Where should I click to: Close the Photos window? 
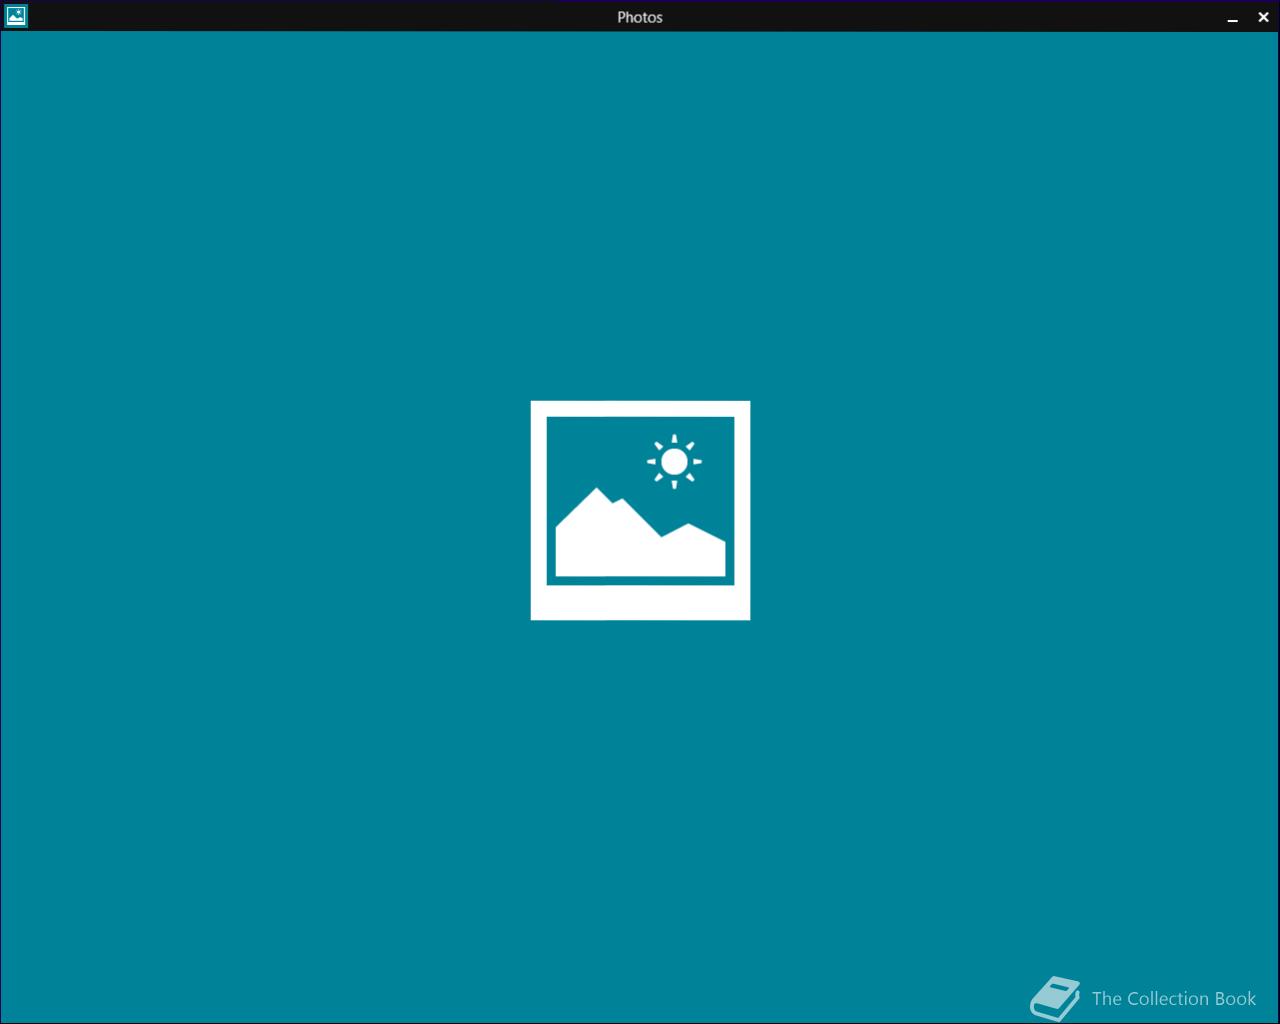tap(1263, 17)
